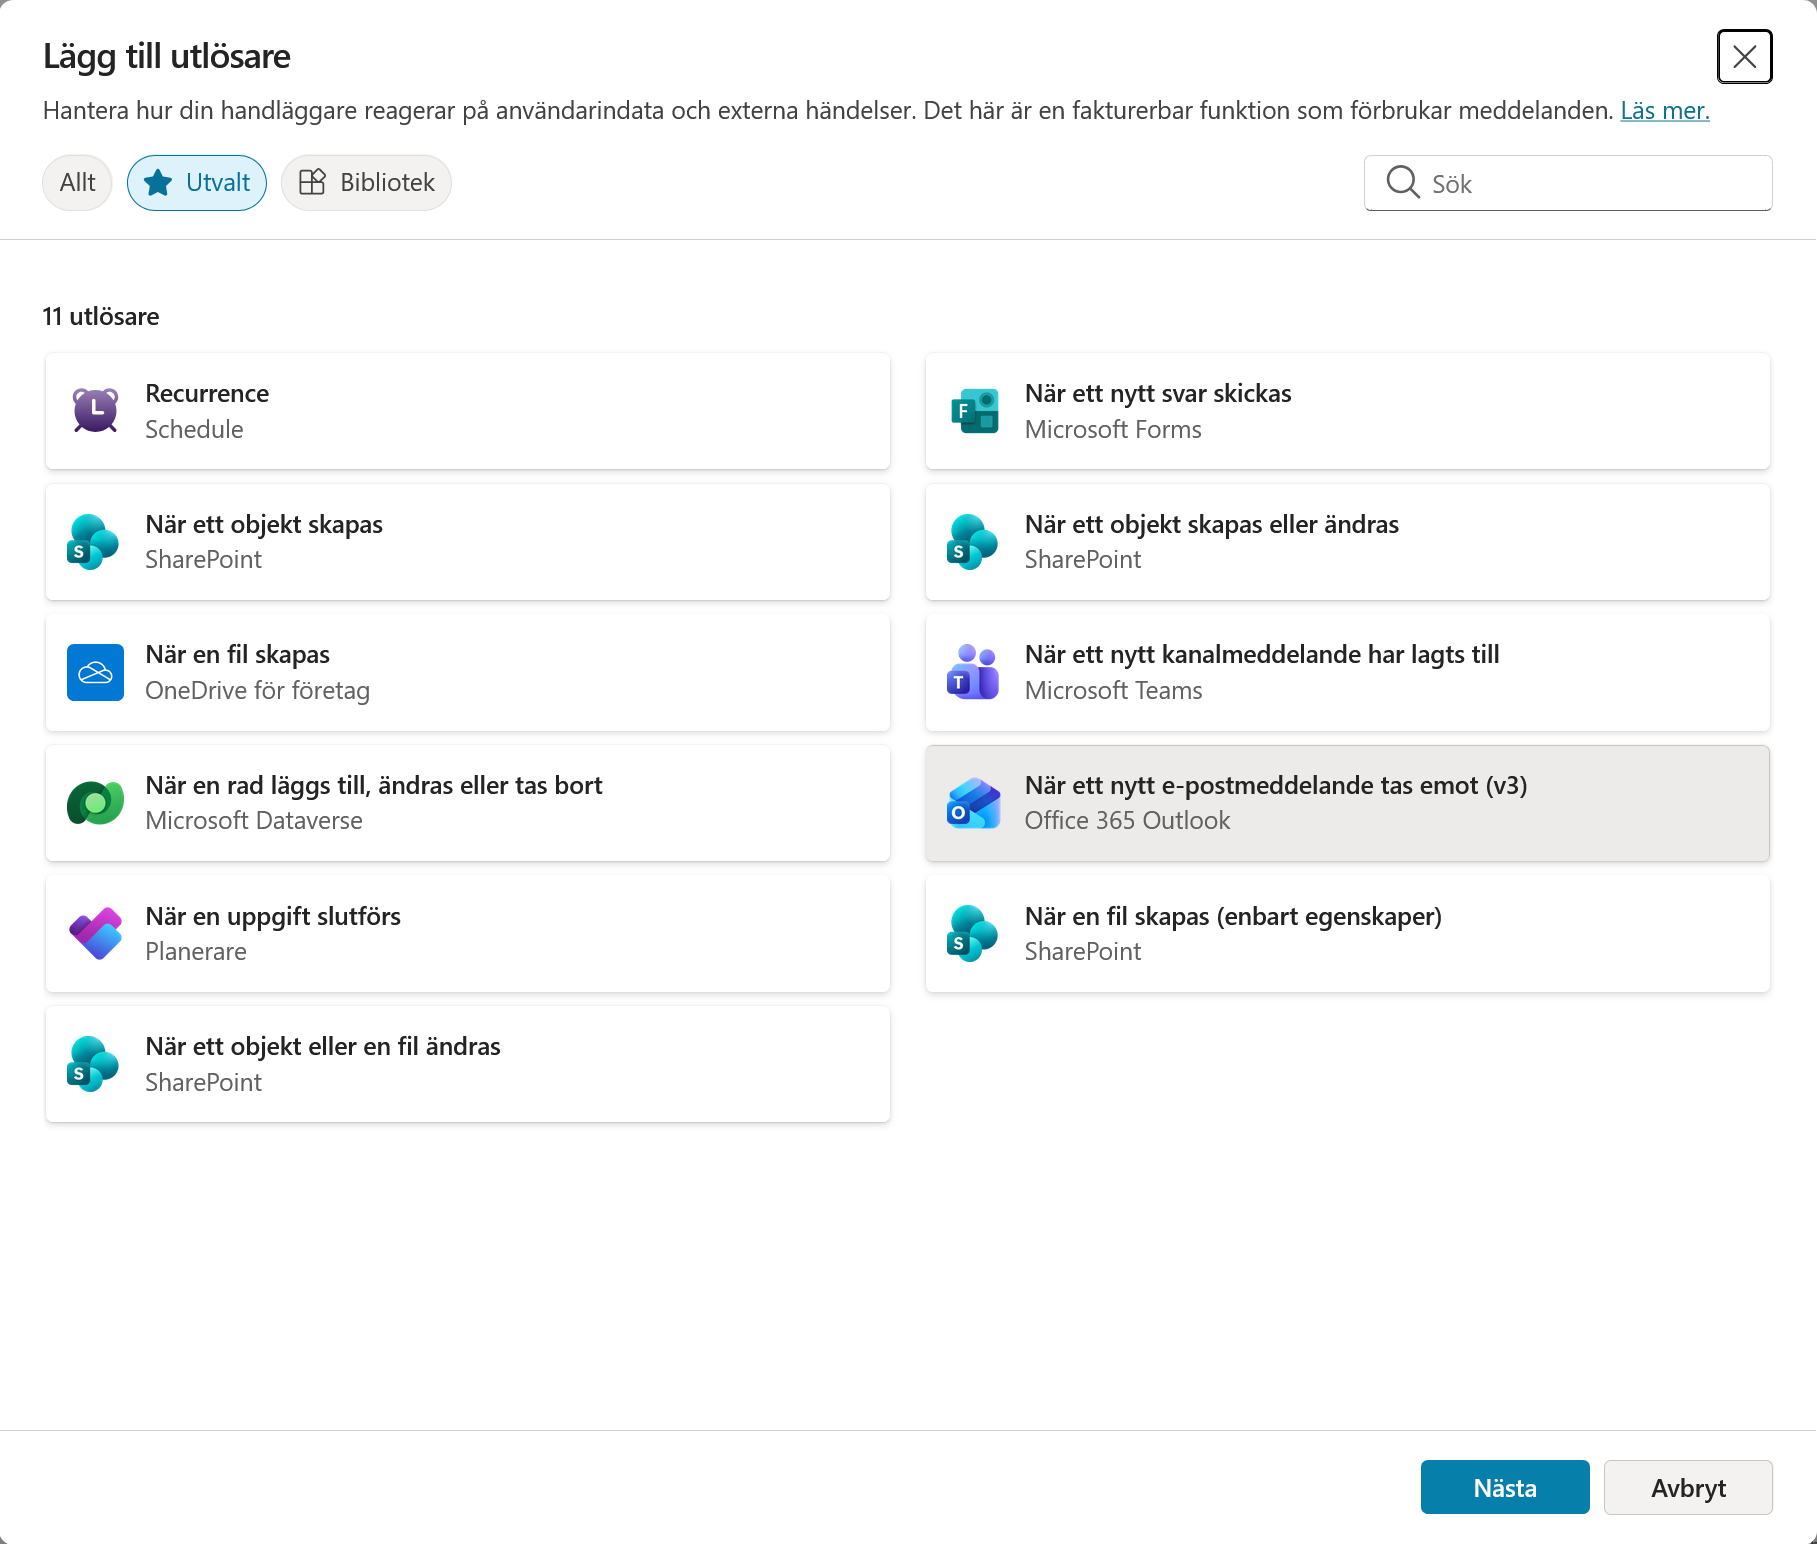1817x1544 pixels.
Task: Click the Bibliotek library icon
Action: click(312, 182)
